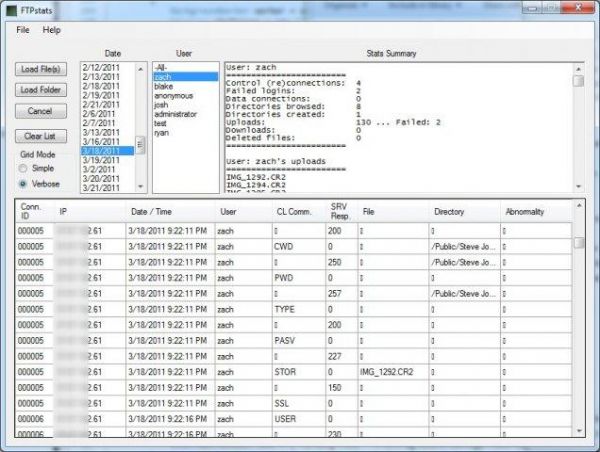Open the File menu
The height and width of the screenshot is (452, 600).
[x=23, y=31]
